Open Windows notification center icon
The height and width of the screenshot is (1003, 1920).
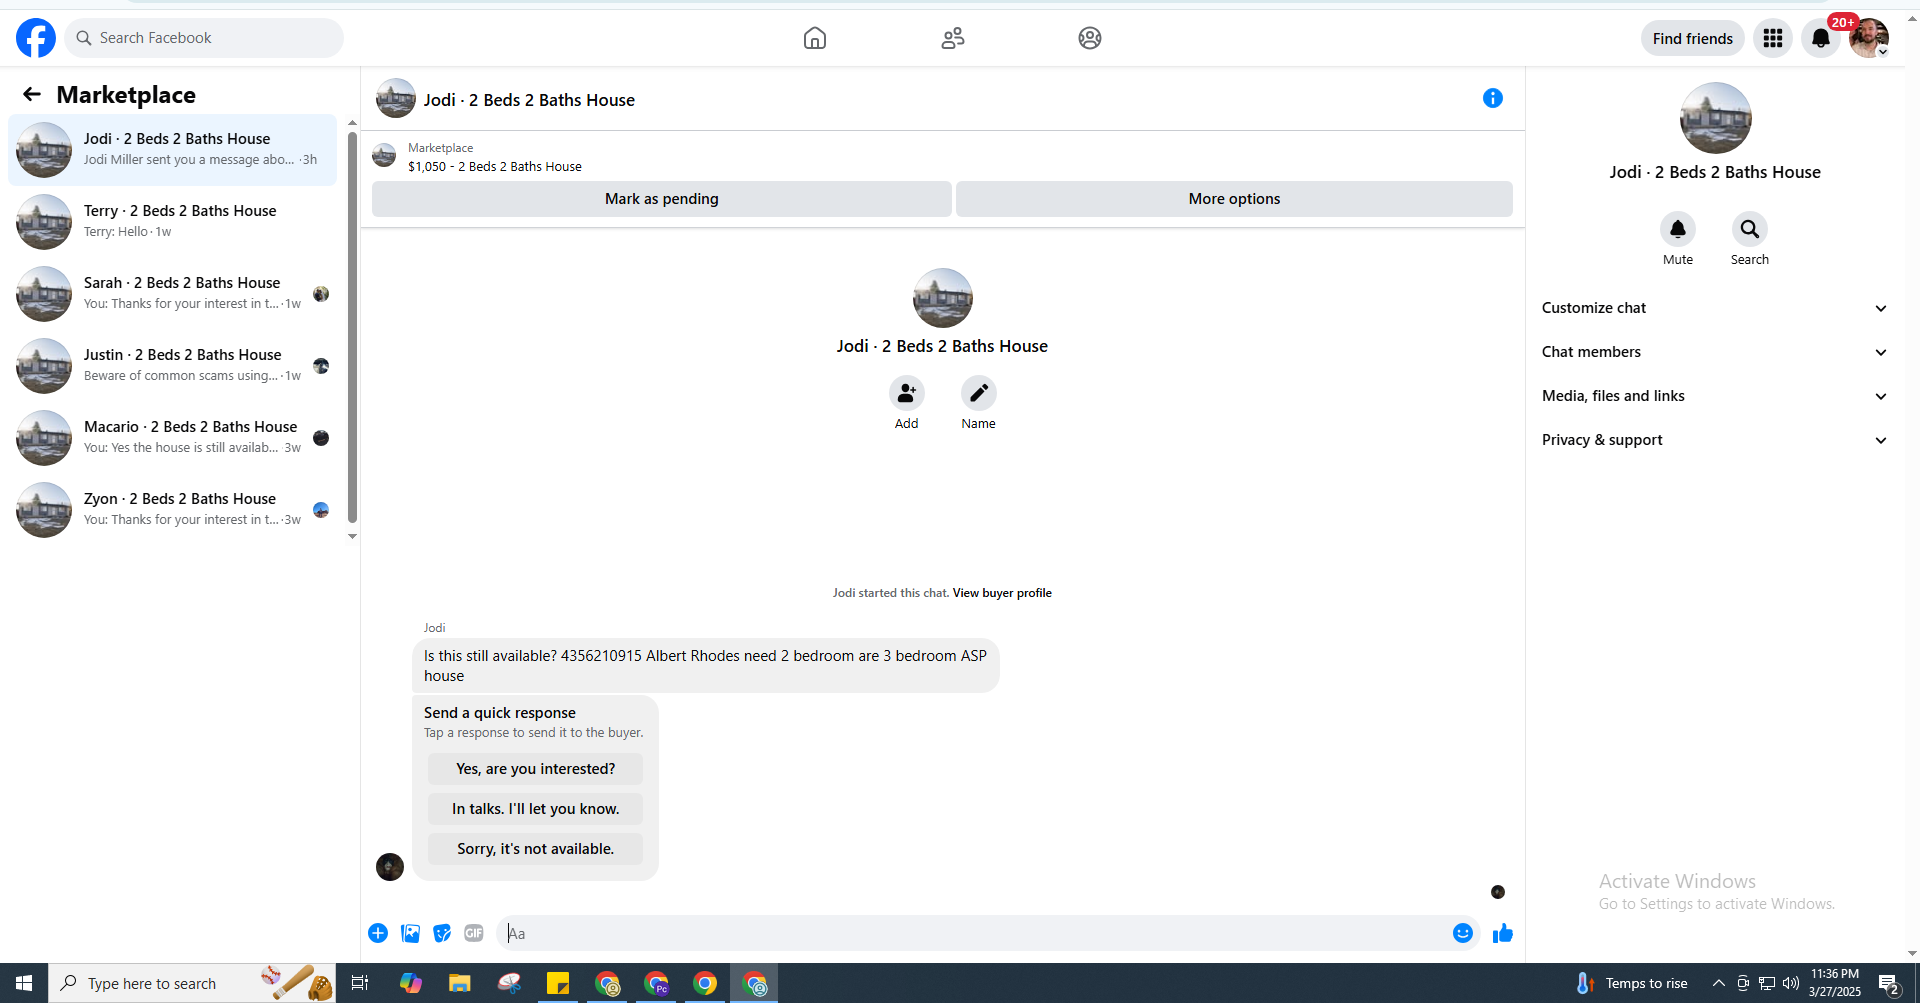(x=1889, y=983)
